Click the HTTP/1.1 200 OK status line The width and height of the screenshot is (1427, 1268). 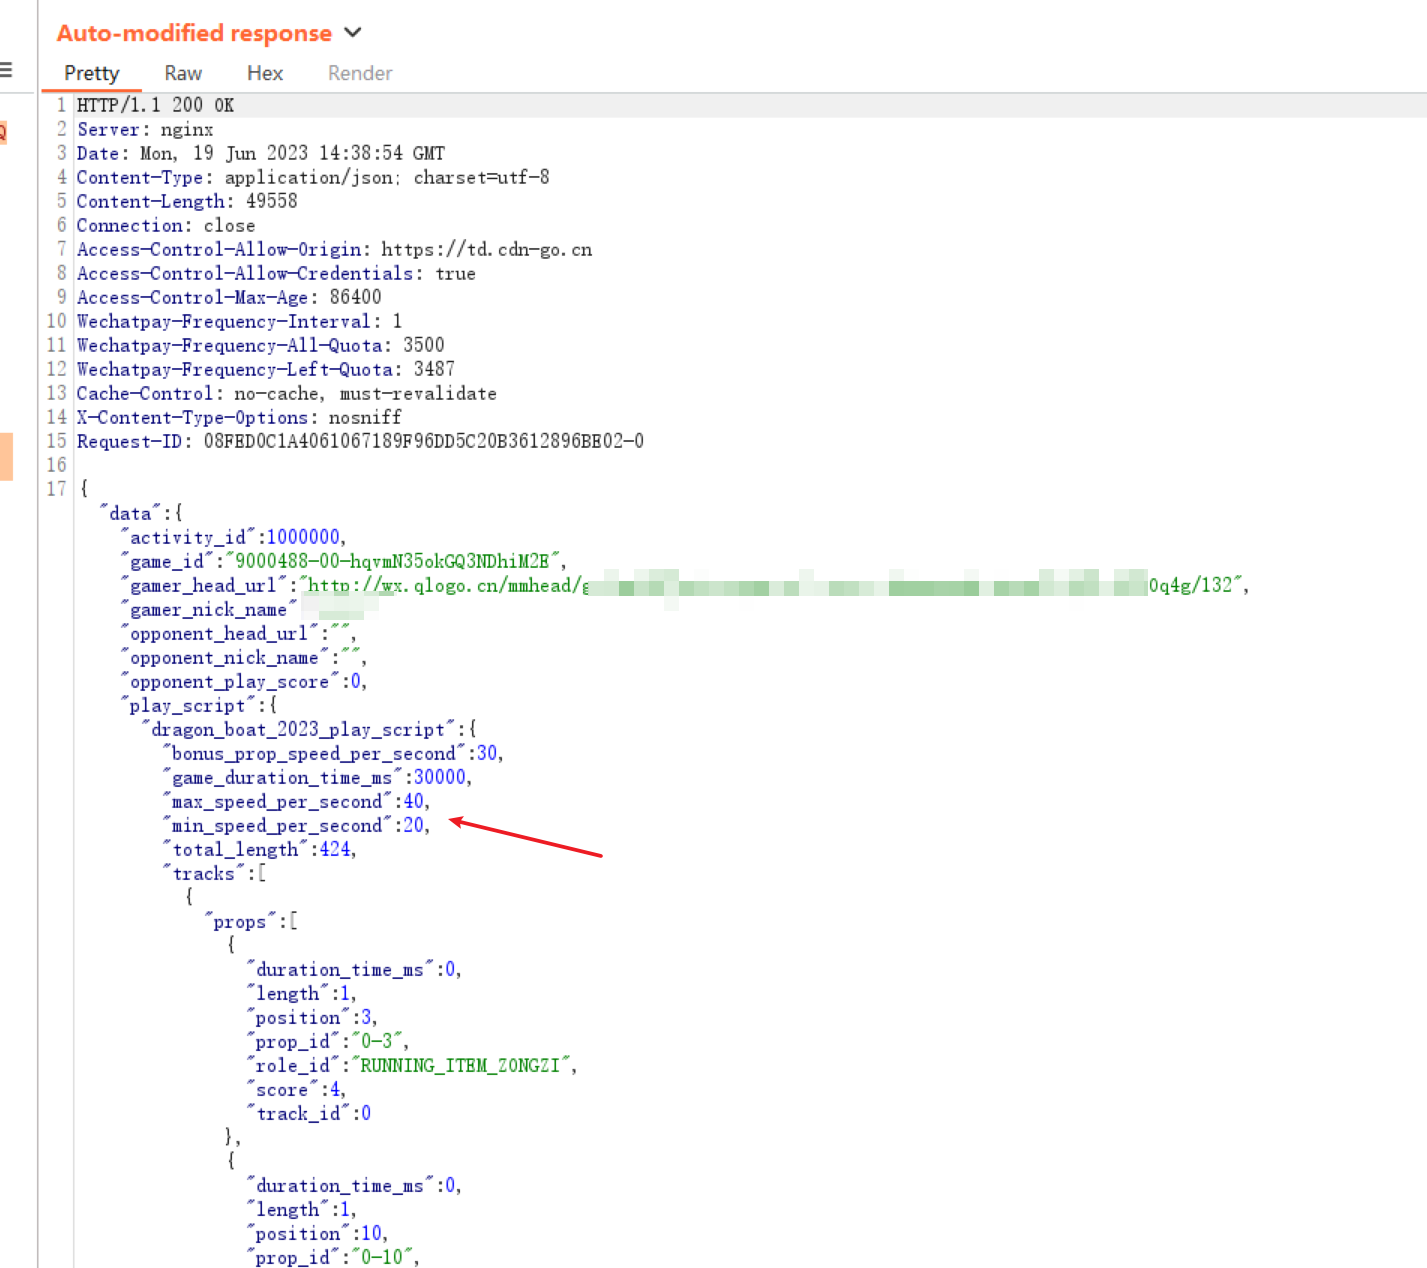coord(155,105)
